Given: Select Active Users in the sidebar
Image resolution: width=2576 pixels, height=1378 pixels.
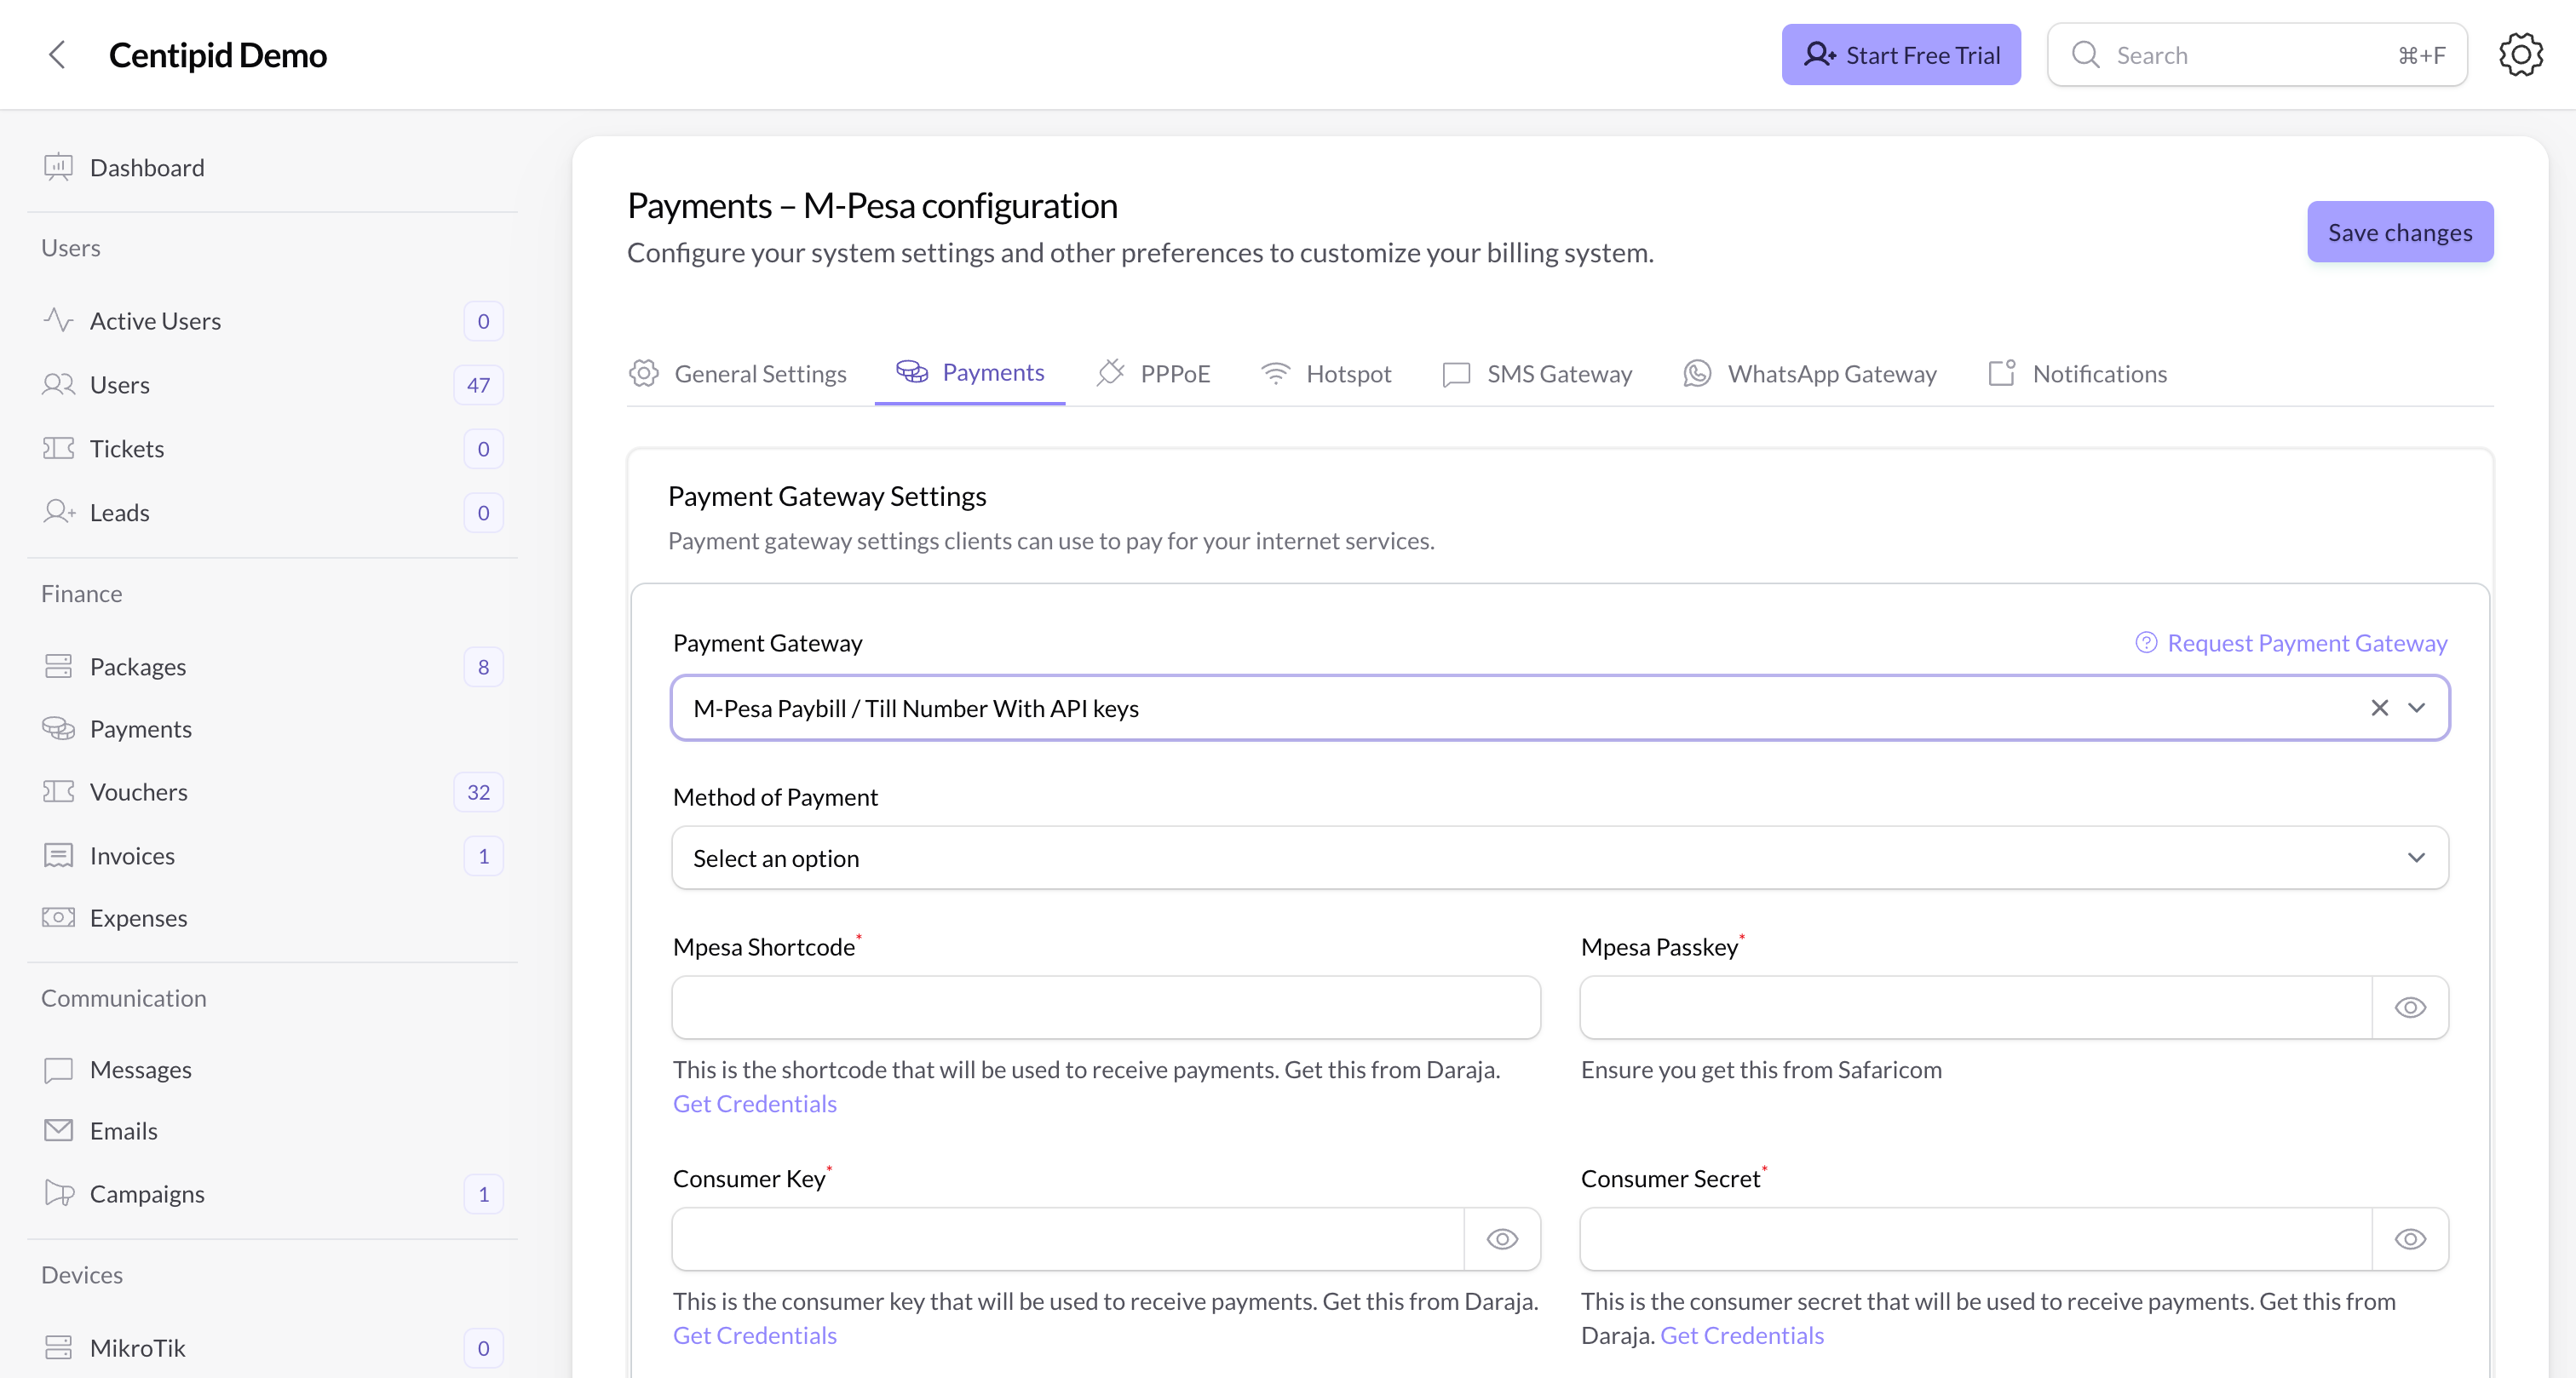Looking at the screenshot, I should pos(155,320).
